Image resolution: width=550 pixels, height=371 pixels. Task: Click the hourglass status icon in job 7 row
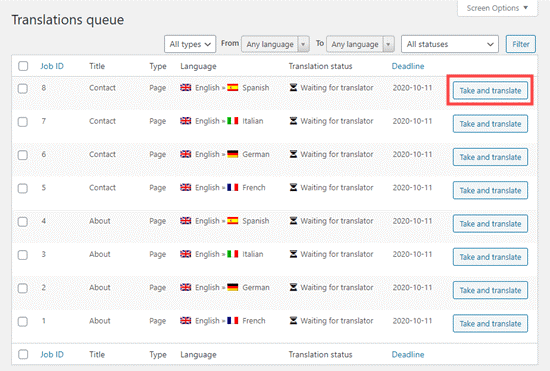click(x=293, y=121)
